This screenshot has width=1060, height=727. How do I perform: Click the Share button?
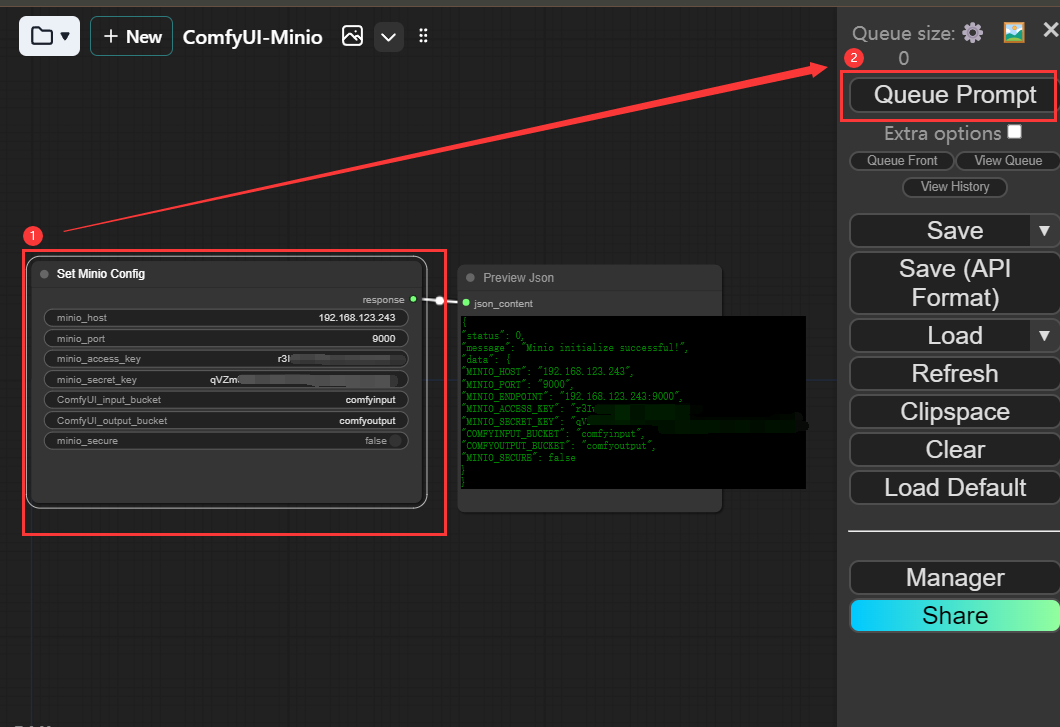(x=955, y=615)
